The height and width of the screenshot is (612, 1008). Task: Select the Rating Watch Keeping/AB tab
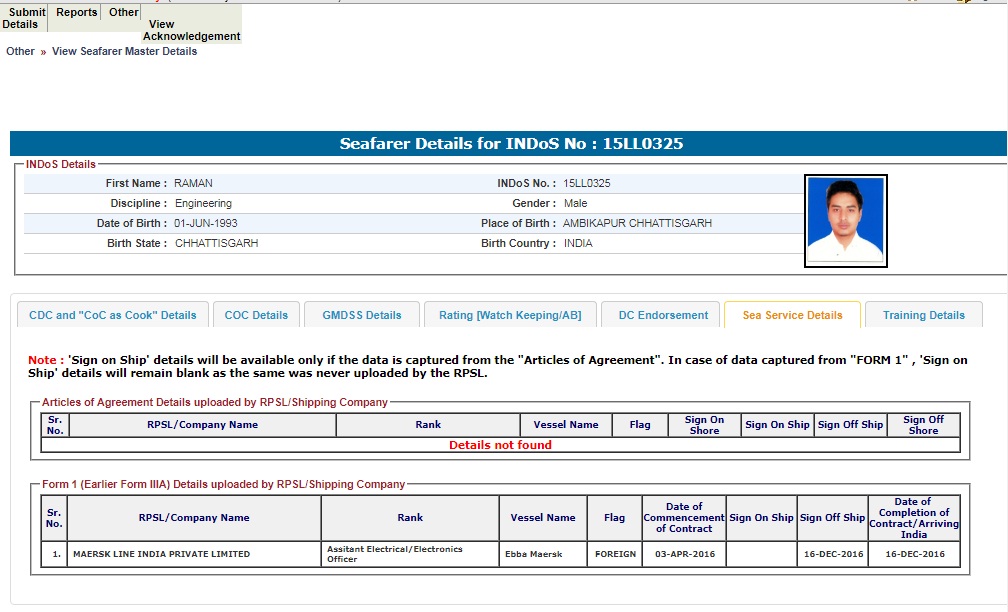pyautogui.click(x=509, y=315)
